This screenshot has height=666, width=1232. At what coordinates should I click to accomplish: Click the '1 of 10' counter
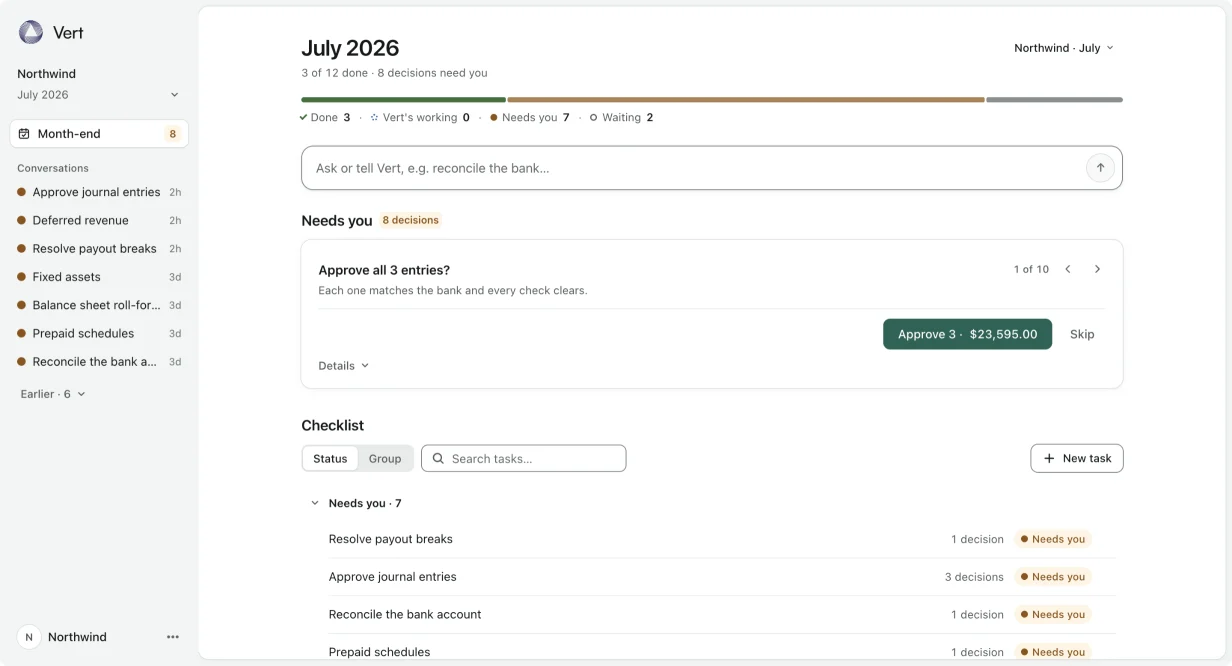(x=1031, y=269)
